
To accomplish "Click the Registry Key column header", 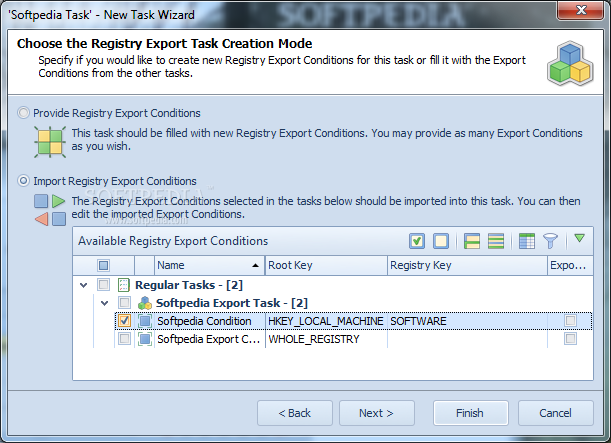I will [467, 265].
